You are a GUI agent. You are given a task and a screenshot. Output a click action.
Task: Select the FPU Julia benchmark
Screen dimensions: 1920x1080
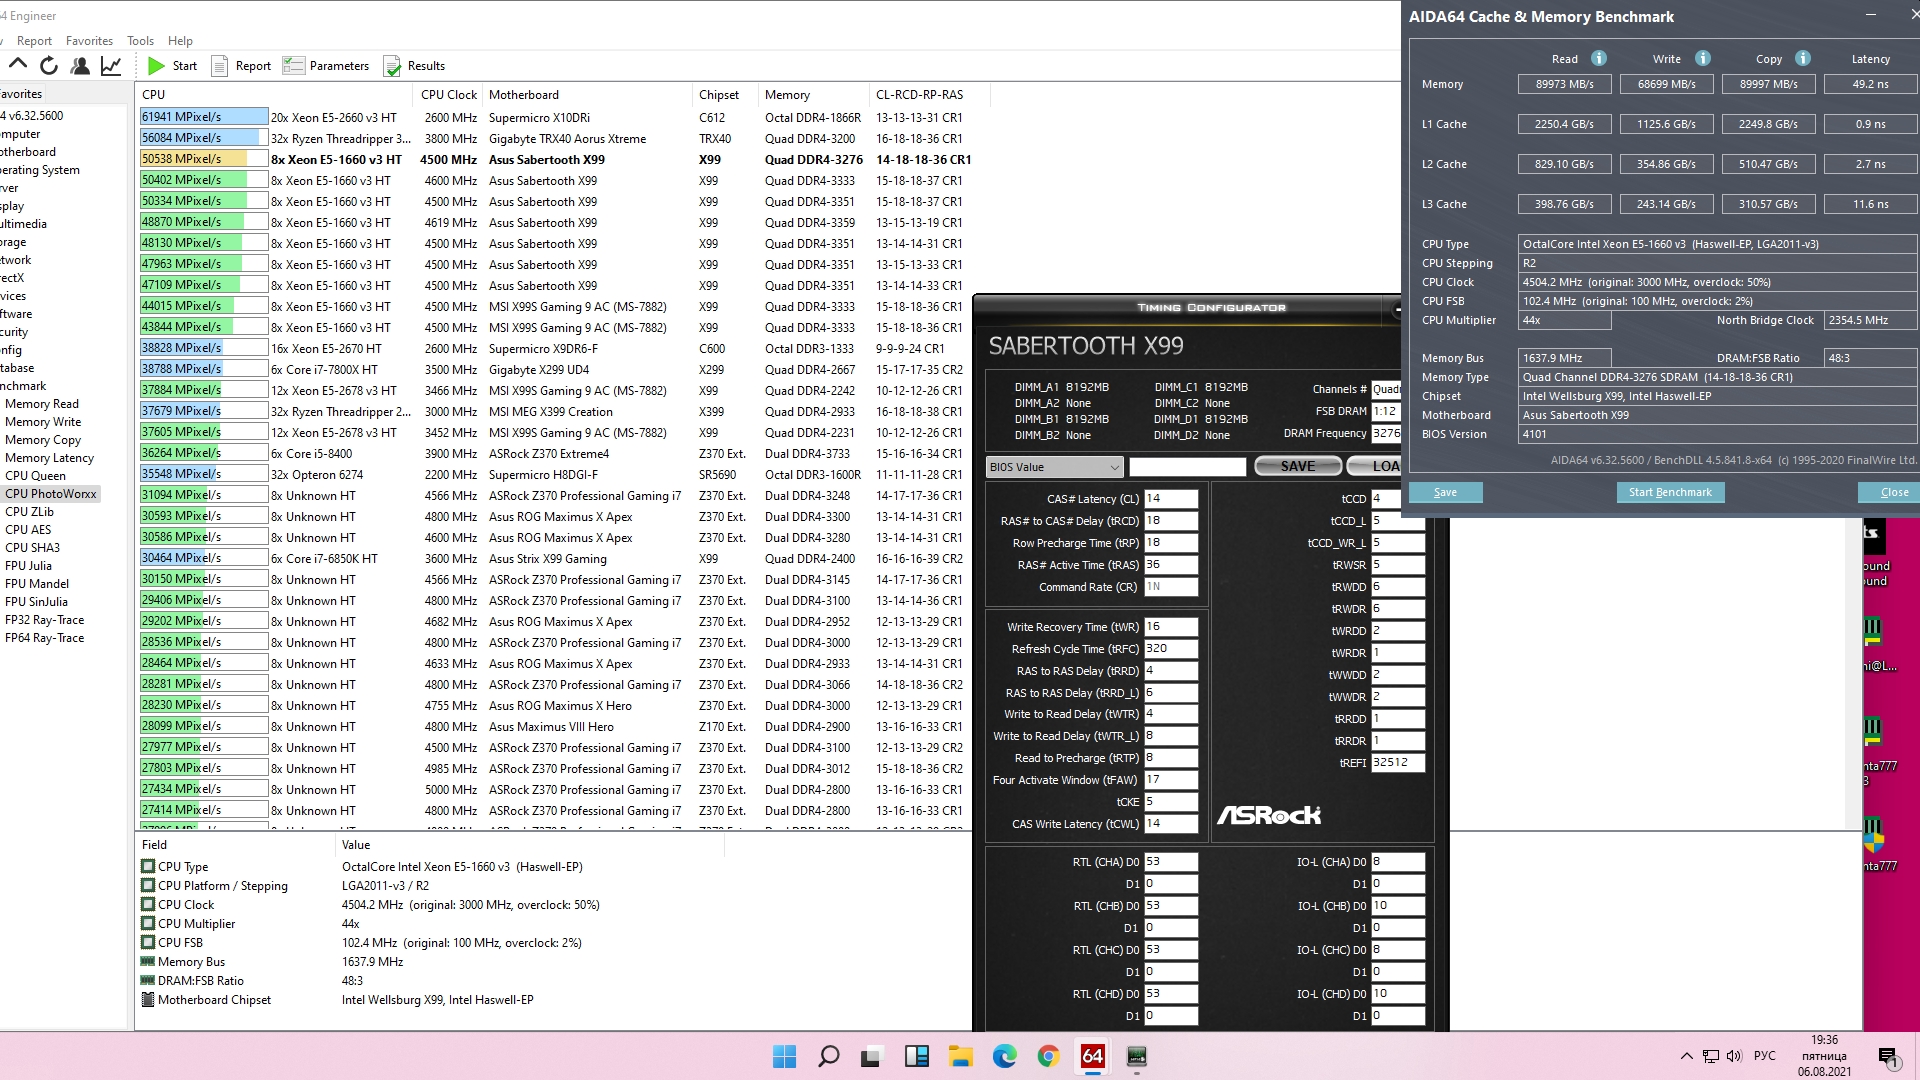[28, 566]
